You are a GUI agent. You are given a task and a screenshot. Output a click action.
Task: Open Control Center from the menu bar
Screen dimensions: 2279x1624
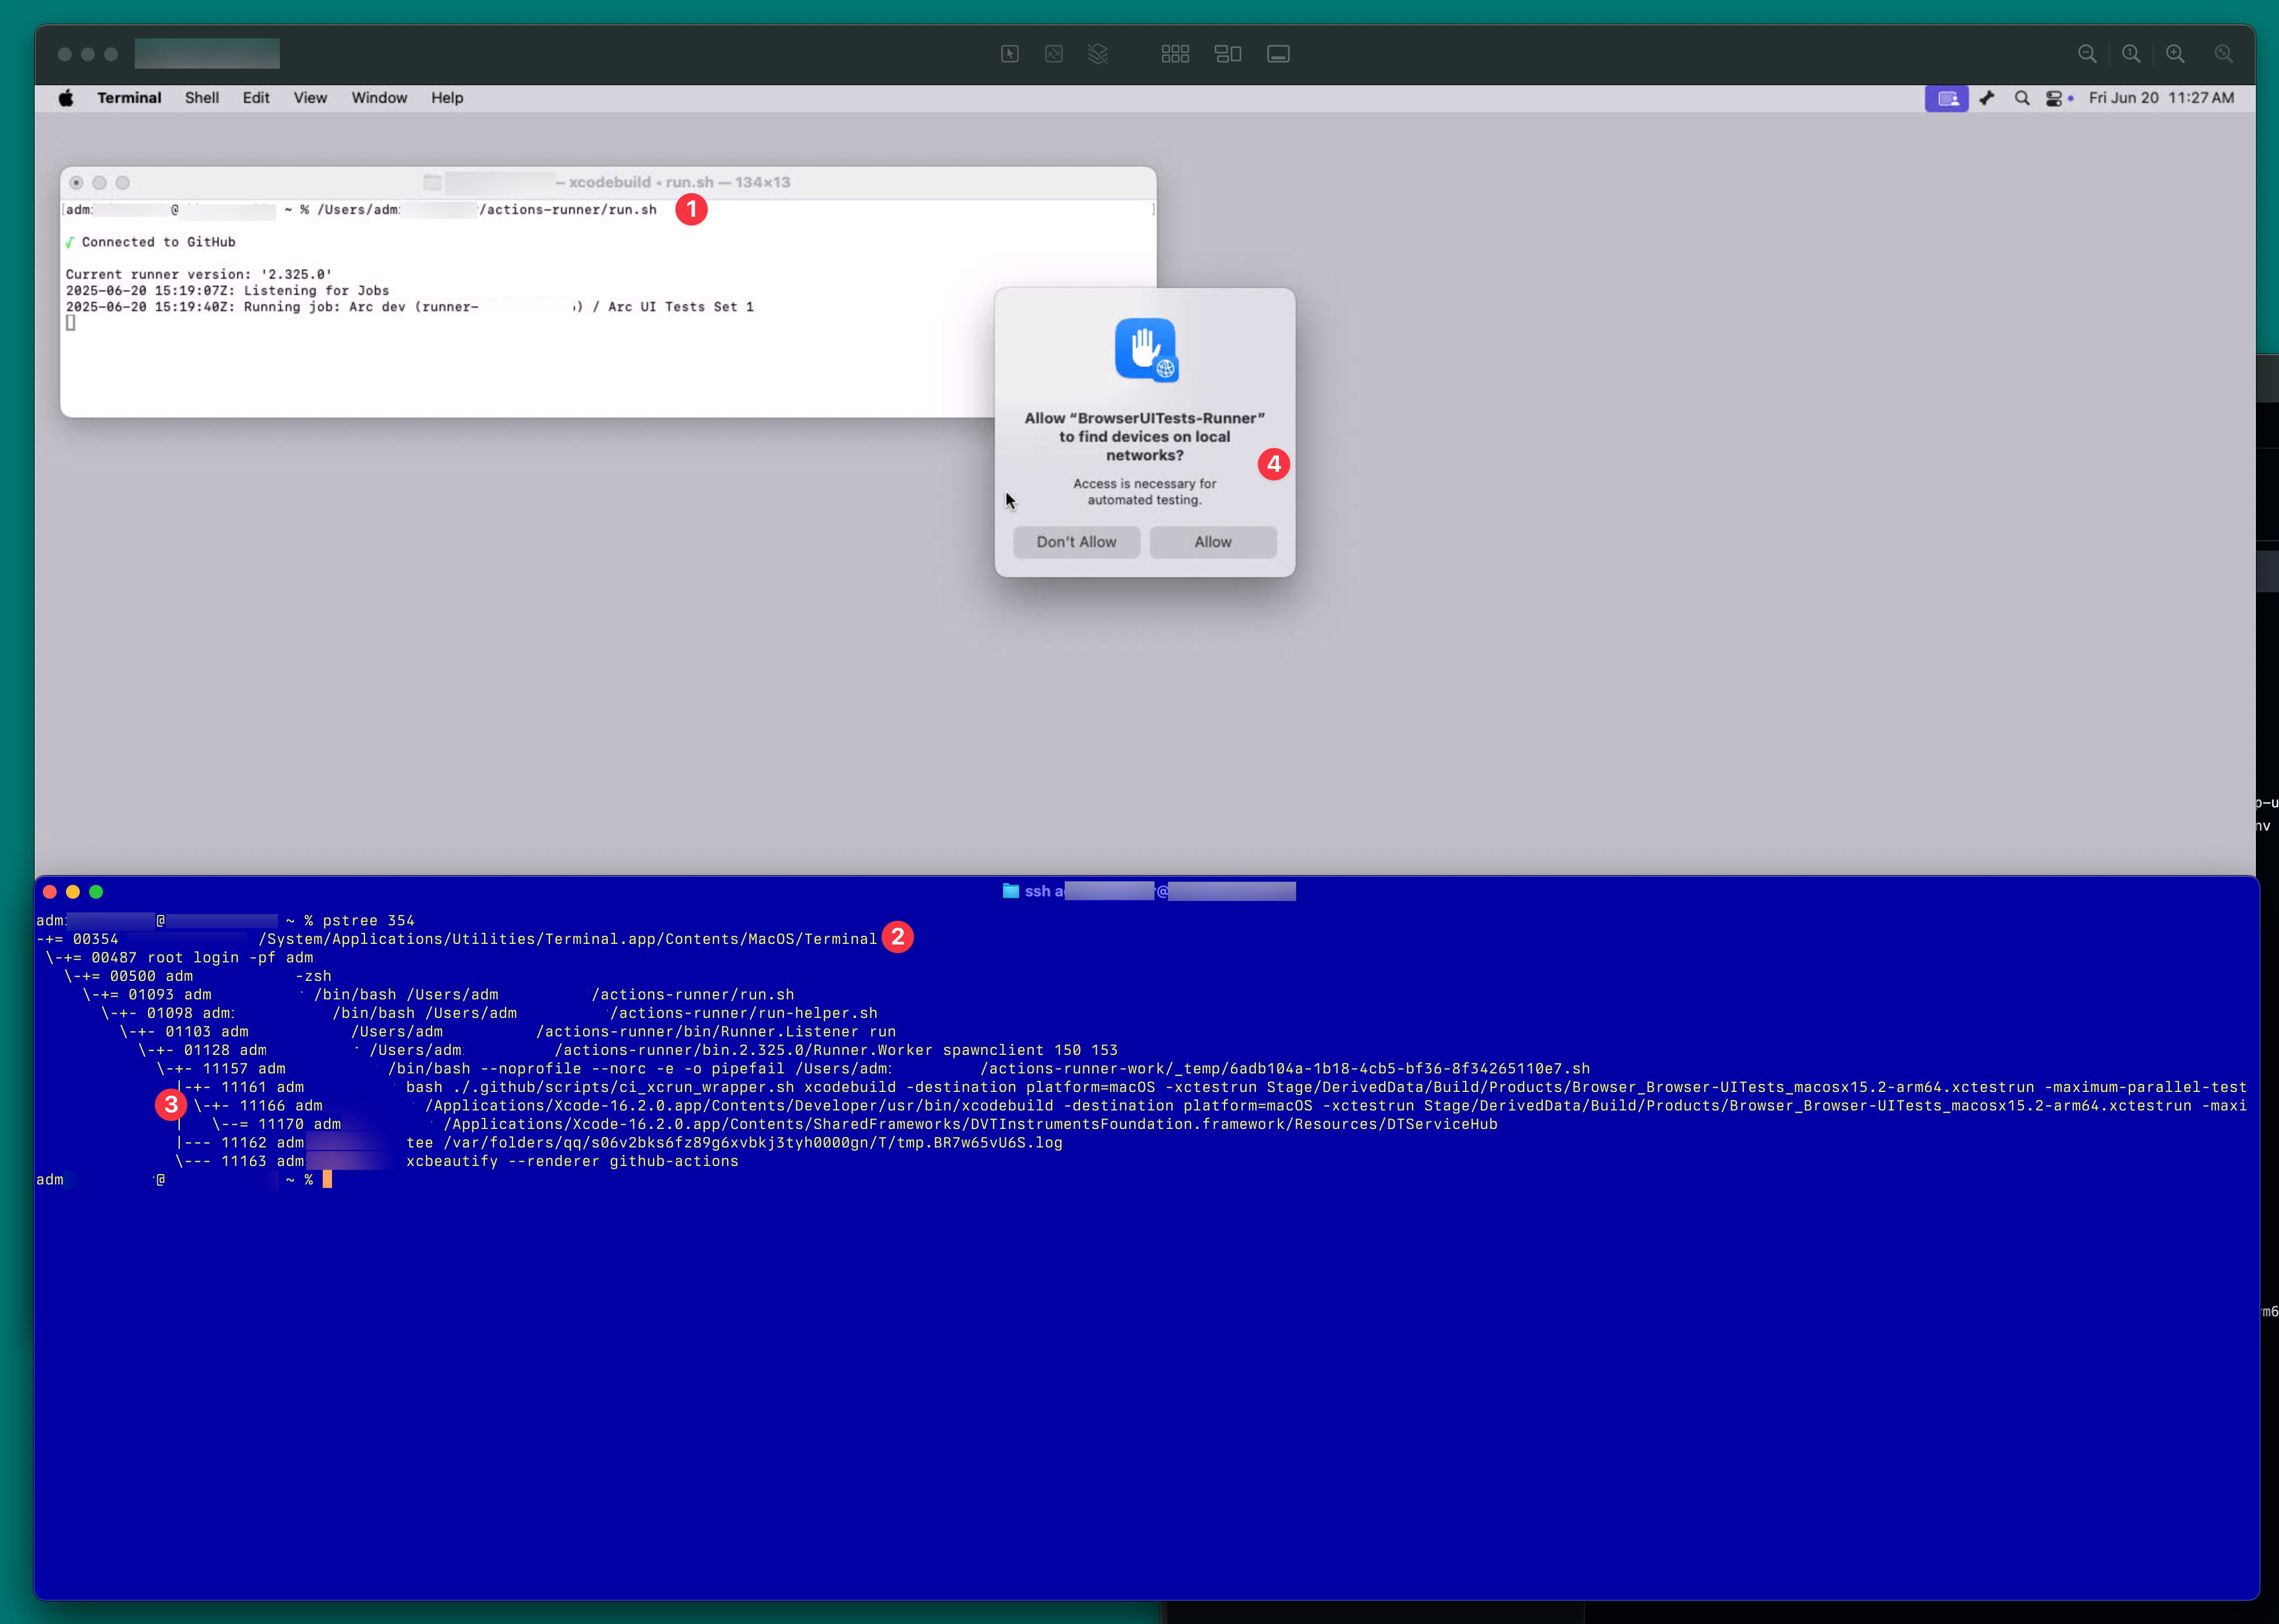(x=2054, y=98)
